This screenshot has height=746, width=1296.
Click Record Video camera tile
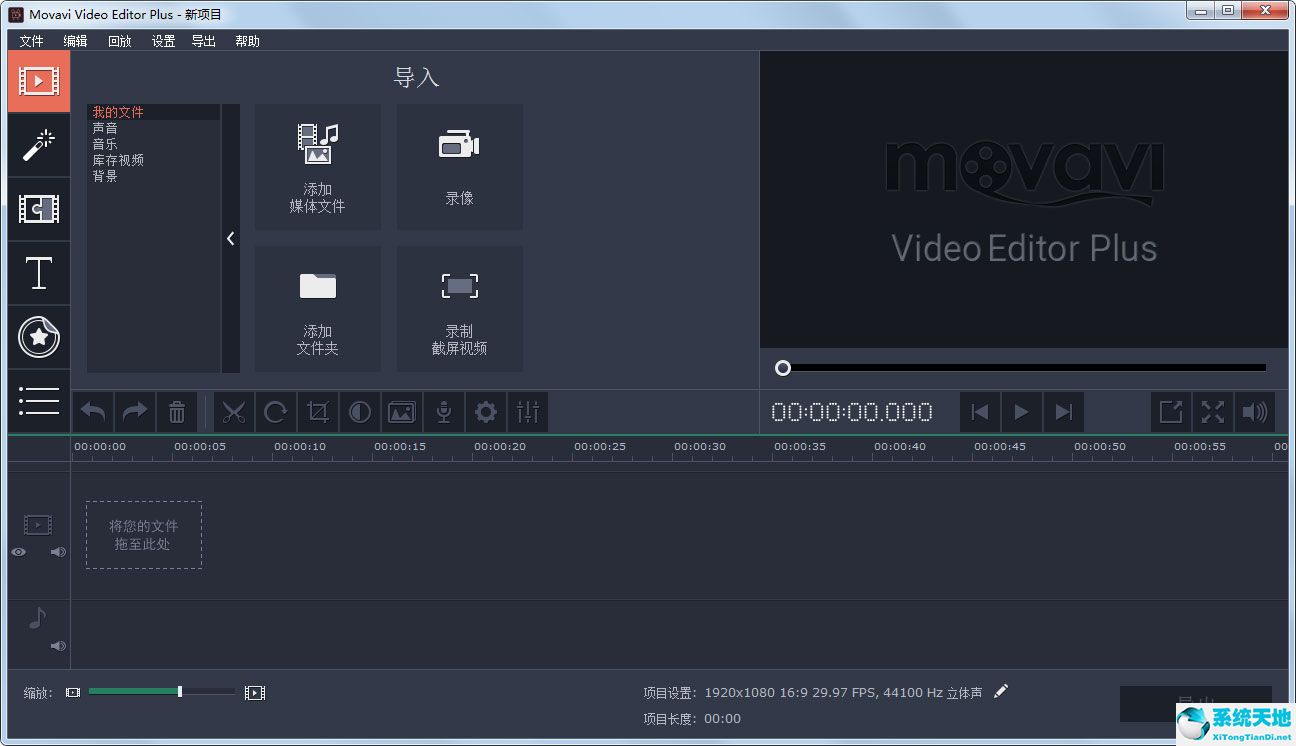460,167
